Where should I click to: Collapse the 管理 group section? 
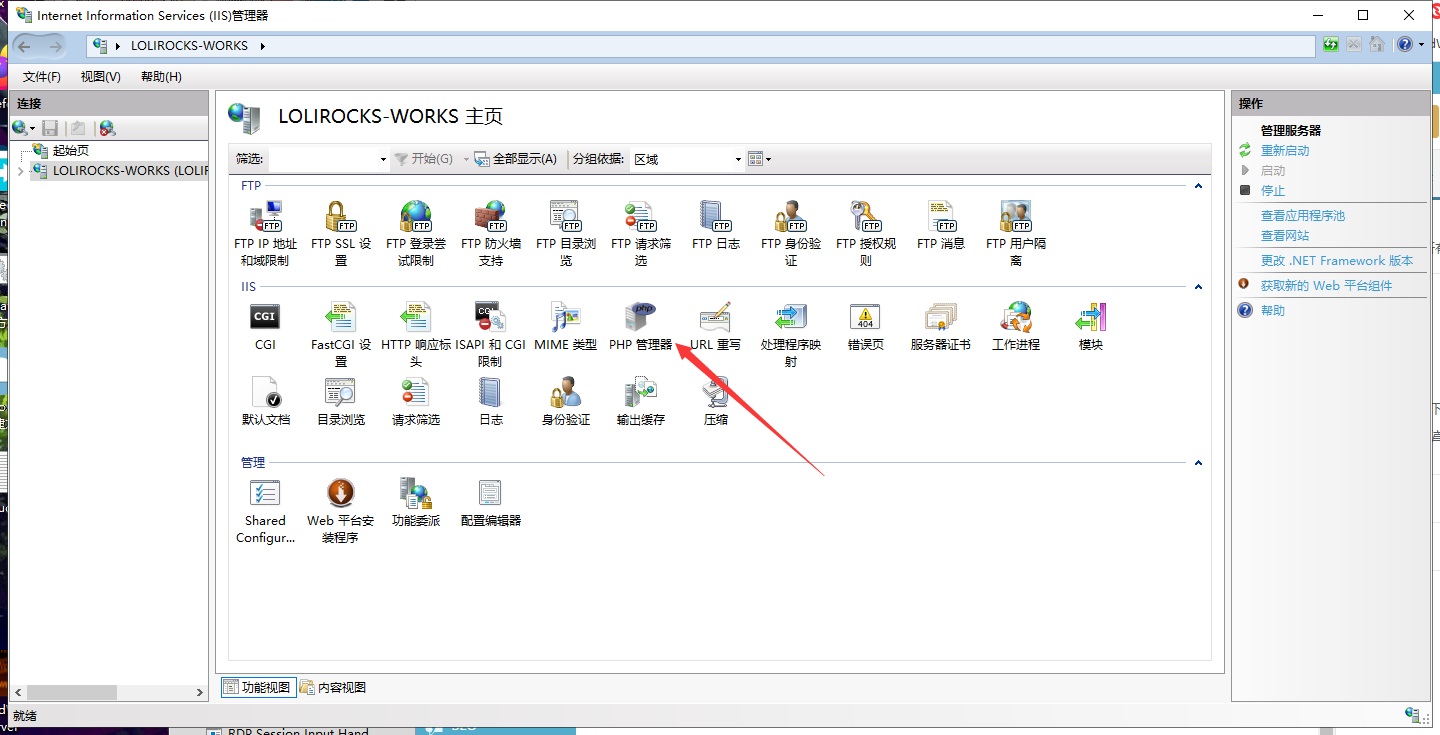click(1198, 463)
